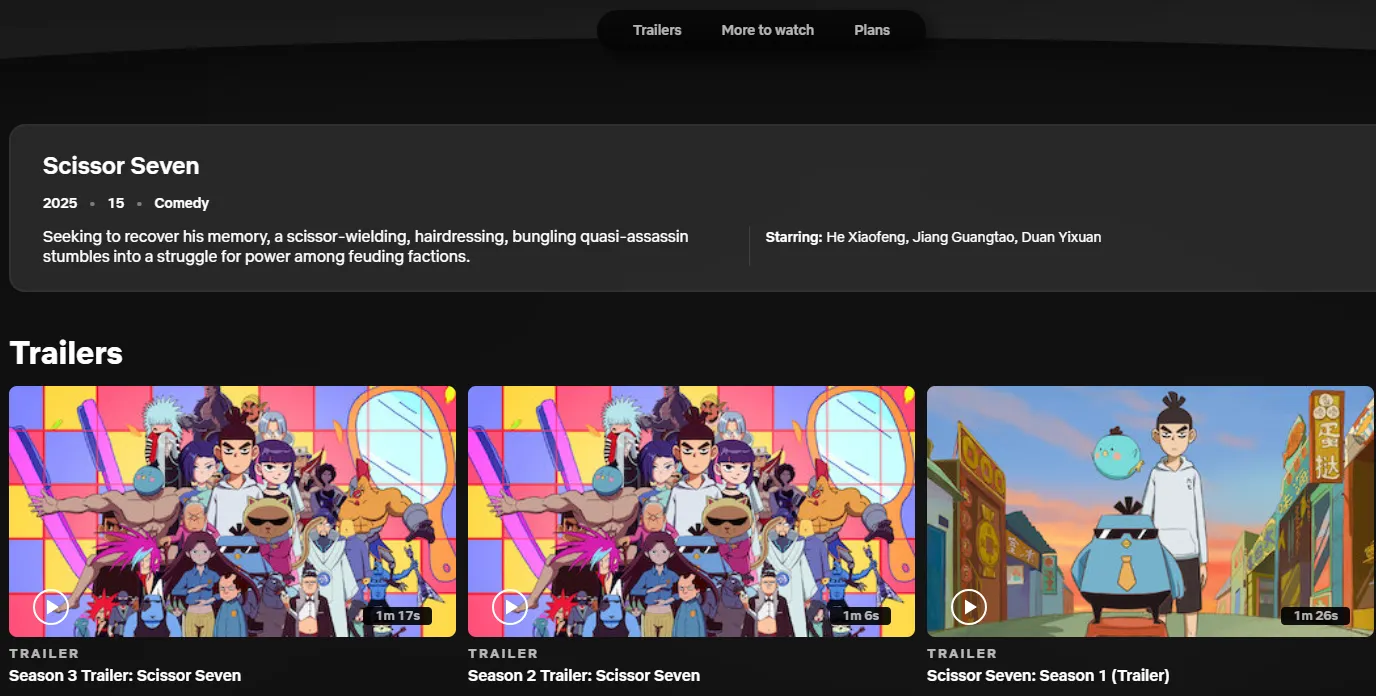Open the More to watch tab
Screen dimensions: 1376x696
(767, 30)
